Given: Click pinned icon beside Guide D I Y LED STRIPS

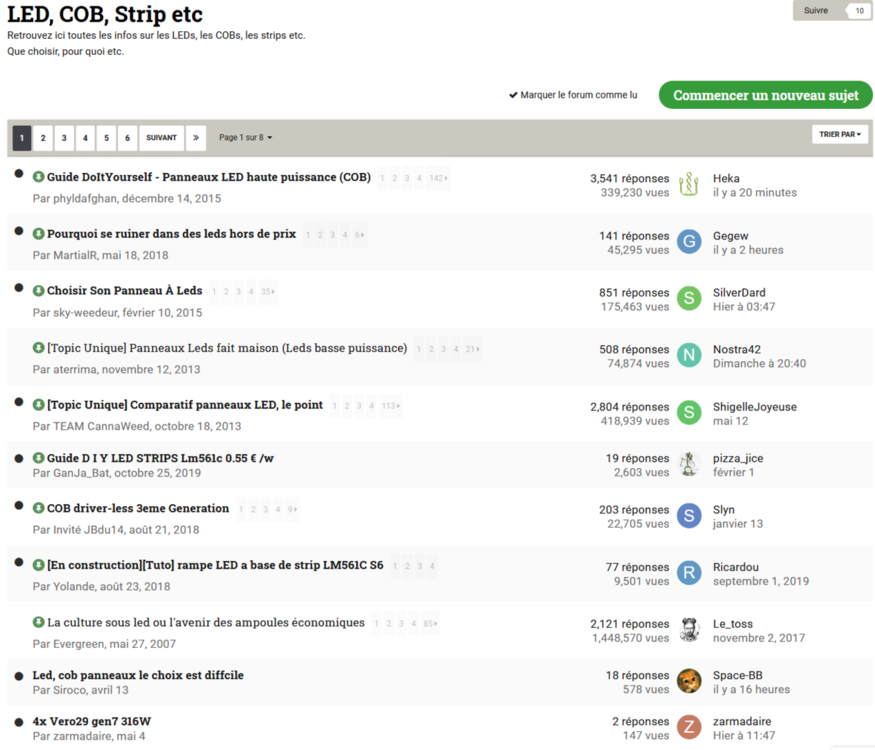Looking at the screenshot, I should pos(38,458).
